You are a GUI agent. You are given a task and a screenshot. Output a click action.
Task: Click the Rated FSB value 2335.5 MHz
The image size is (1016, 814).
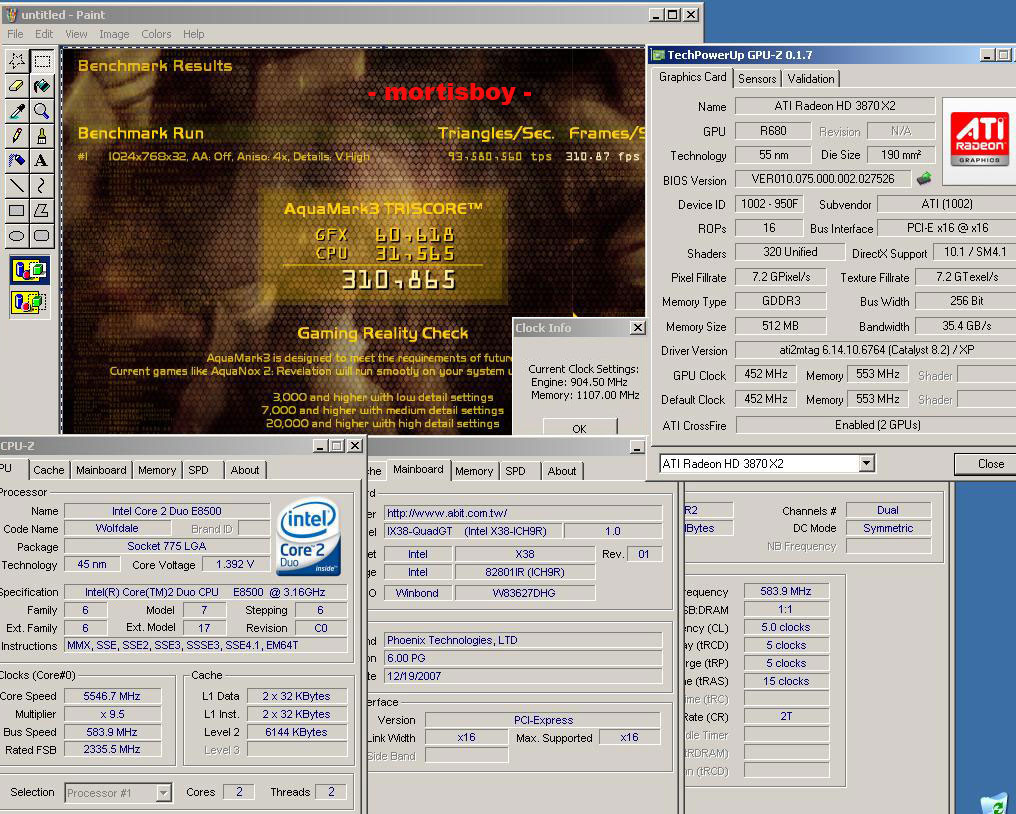112,749
